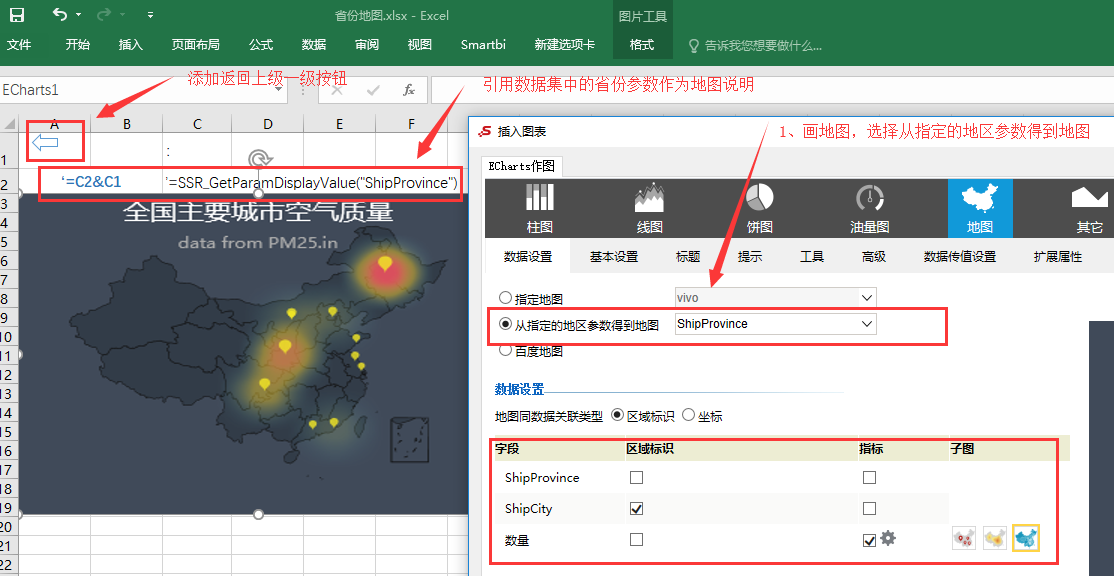Choose the marker-point map sub-chart icon
Viewport: 1114px width, 576px height.
pyautogui.click(x=964, y=539)
